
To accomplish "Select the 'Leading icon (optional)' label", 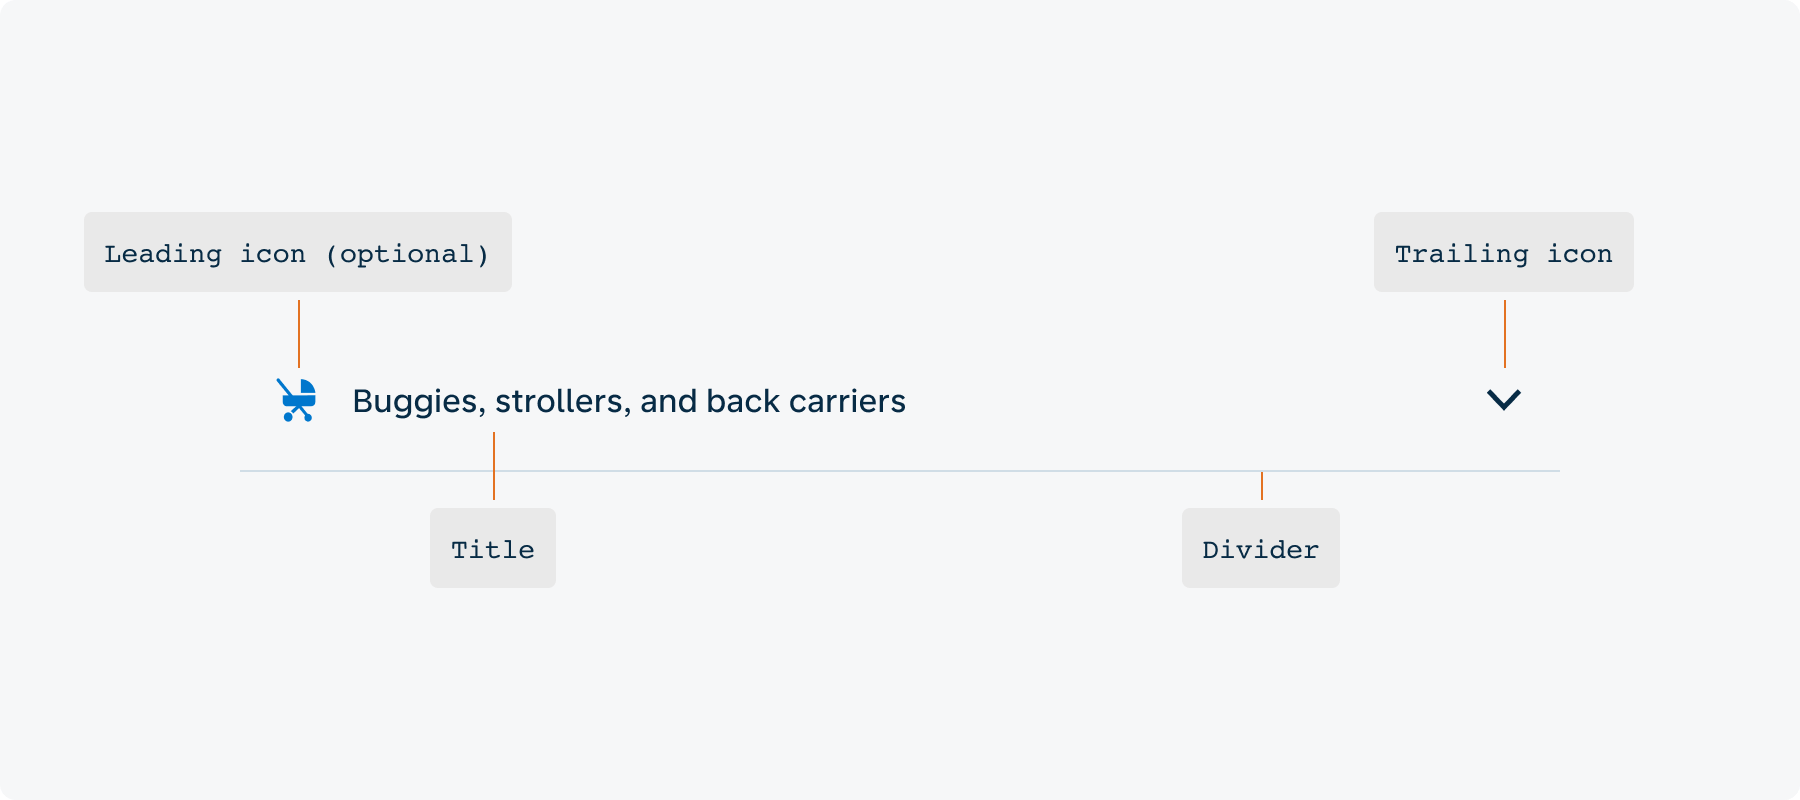I will [298, 252].
